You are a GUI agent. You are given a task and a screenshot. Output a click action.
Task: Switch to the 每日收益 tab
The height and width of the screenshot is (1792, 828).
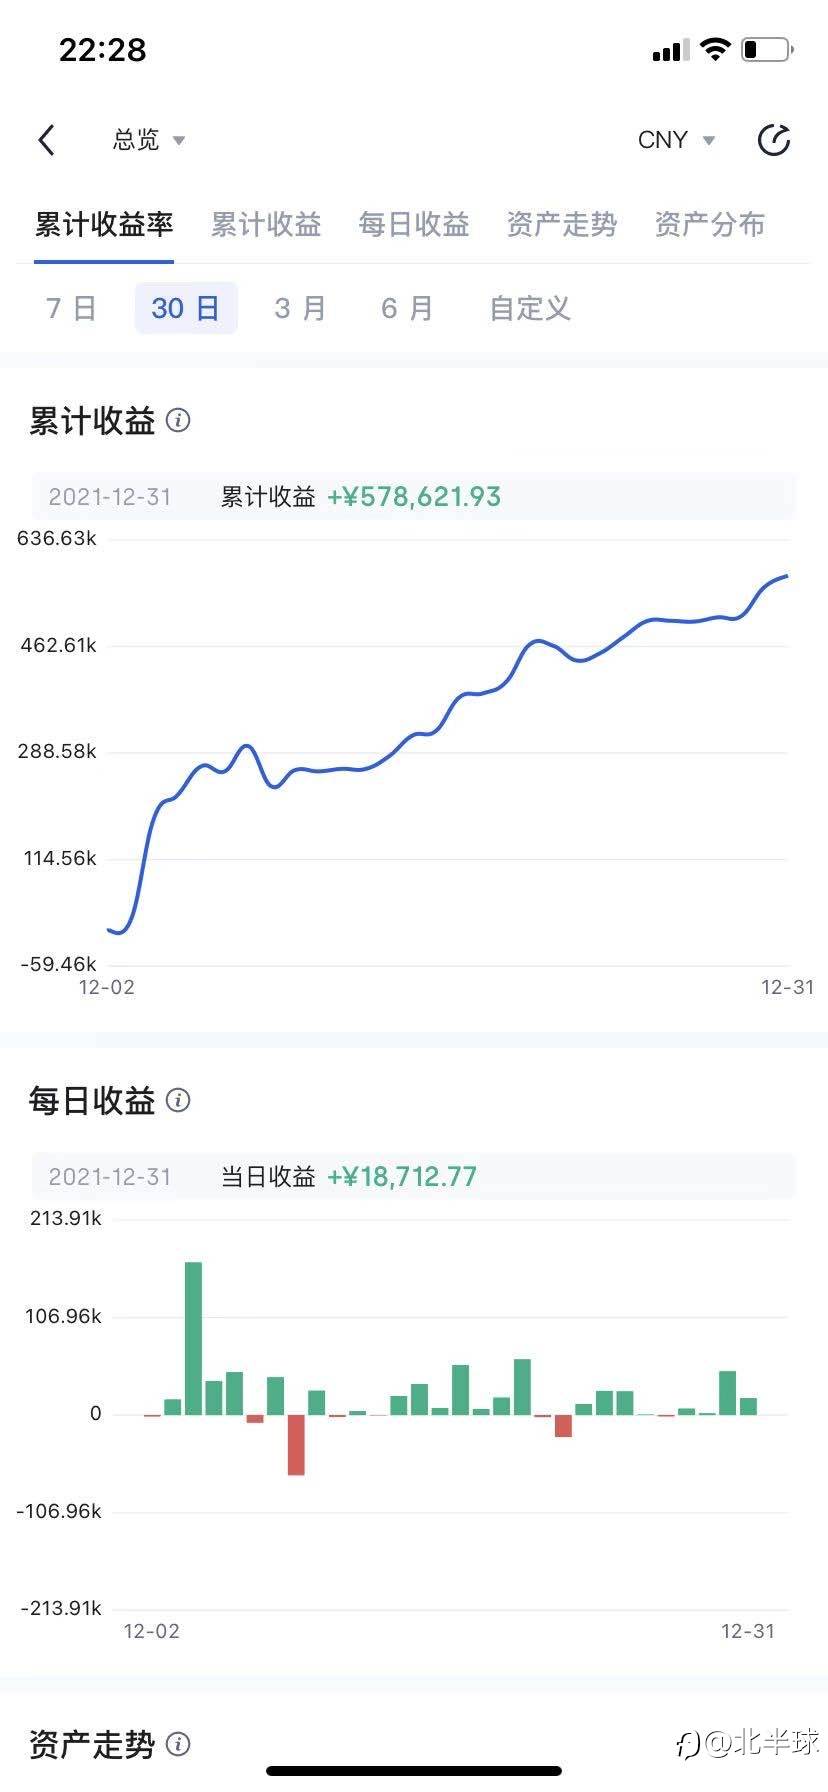click(x=413, y=224)
